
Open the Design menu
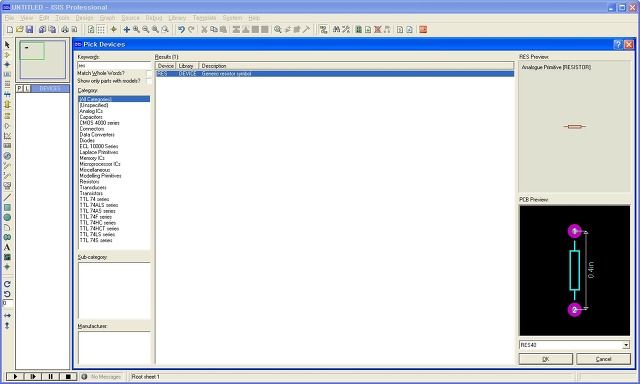point(84,18)
